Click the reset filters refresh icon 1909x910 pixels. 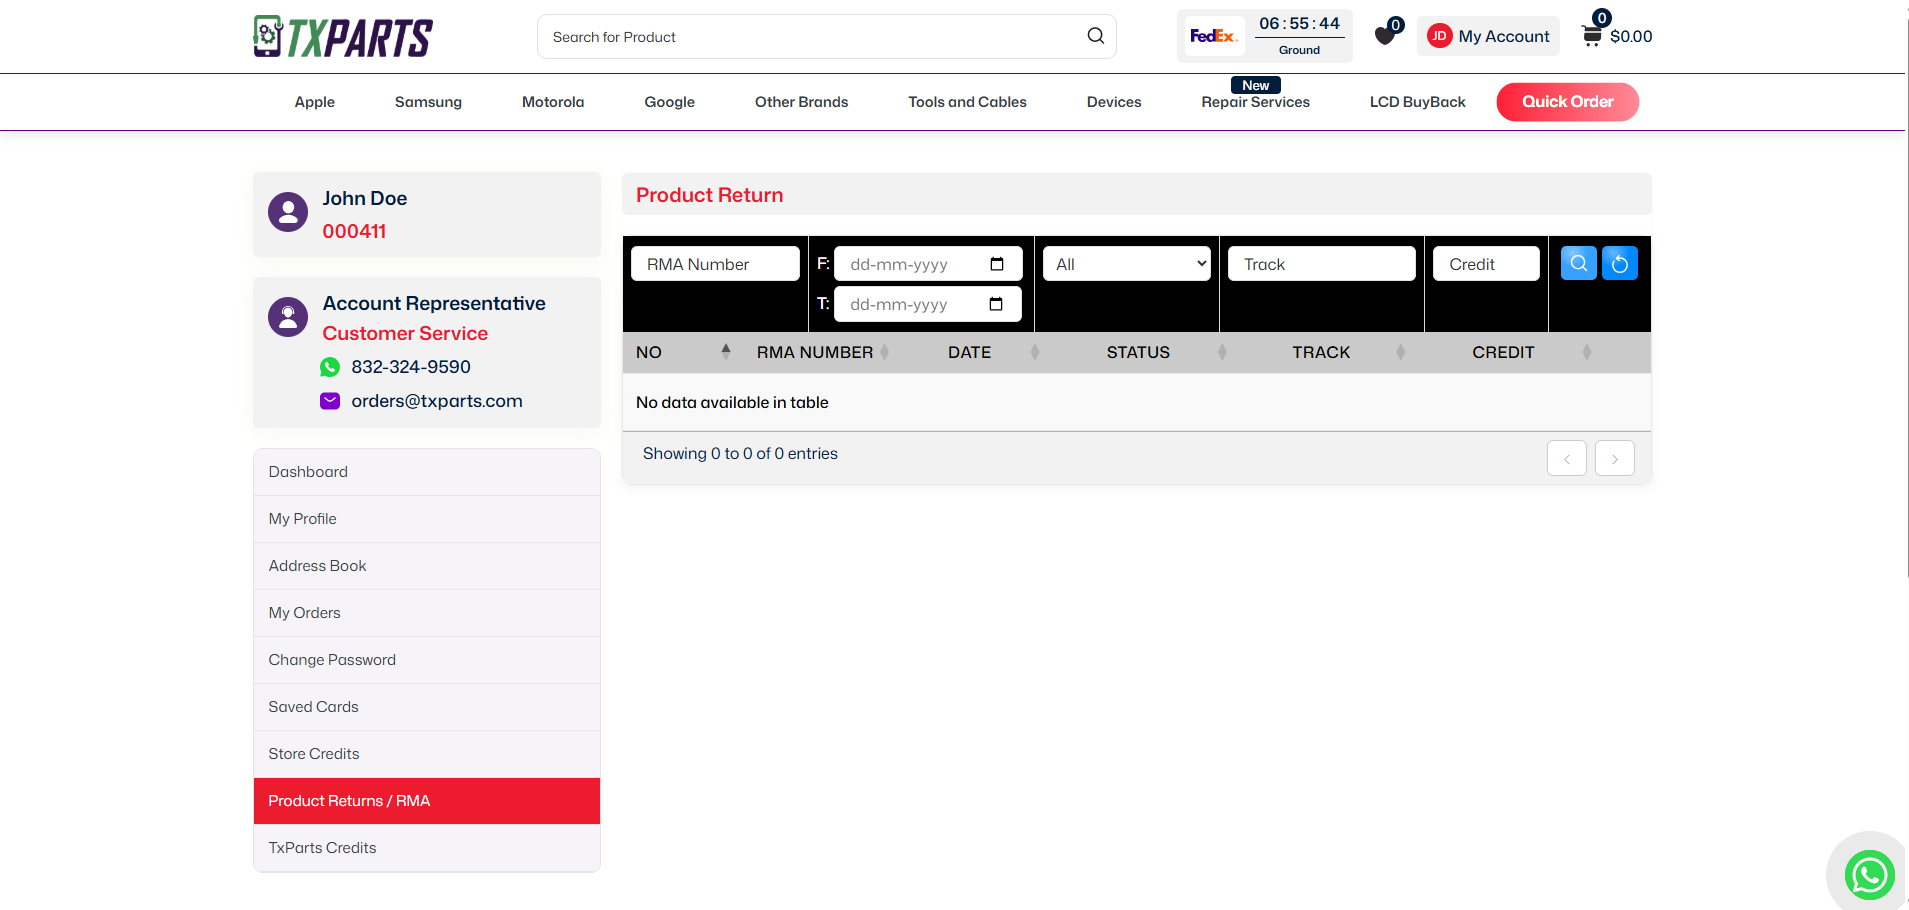pos(1620,263)
